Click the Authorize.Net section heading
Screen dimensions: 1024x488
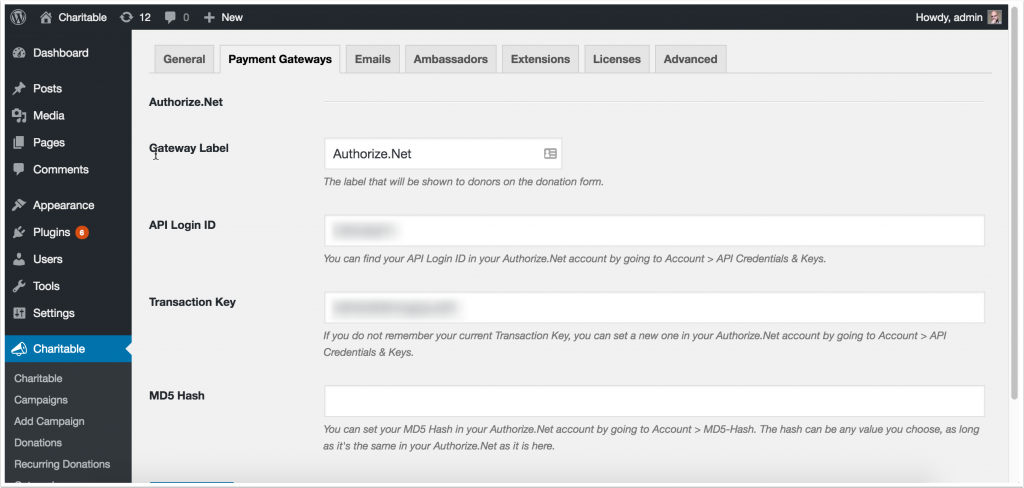click(185, 102)
